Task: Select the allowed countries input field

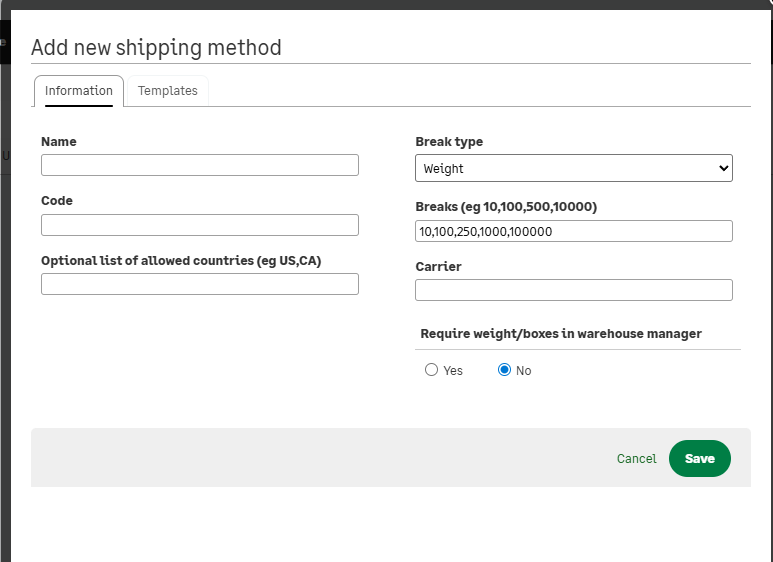Action: pos(200,284)
